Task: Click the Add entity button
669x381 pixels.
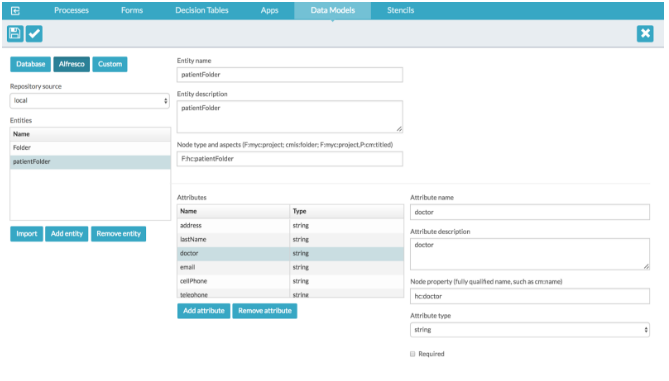Action: pos(67,234)
